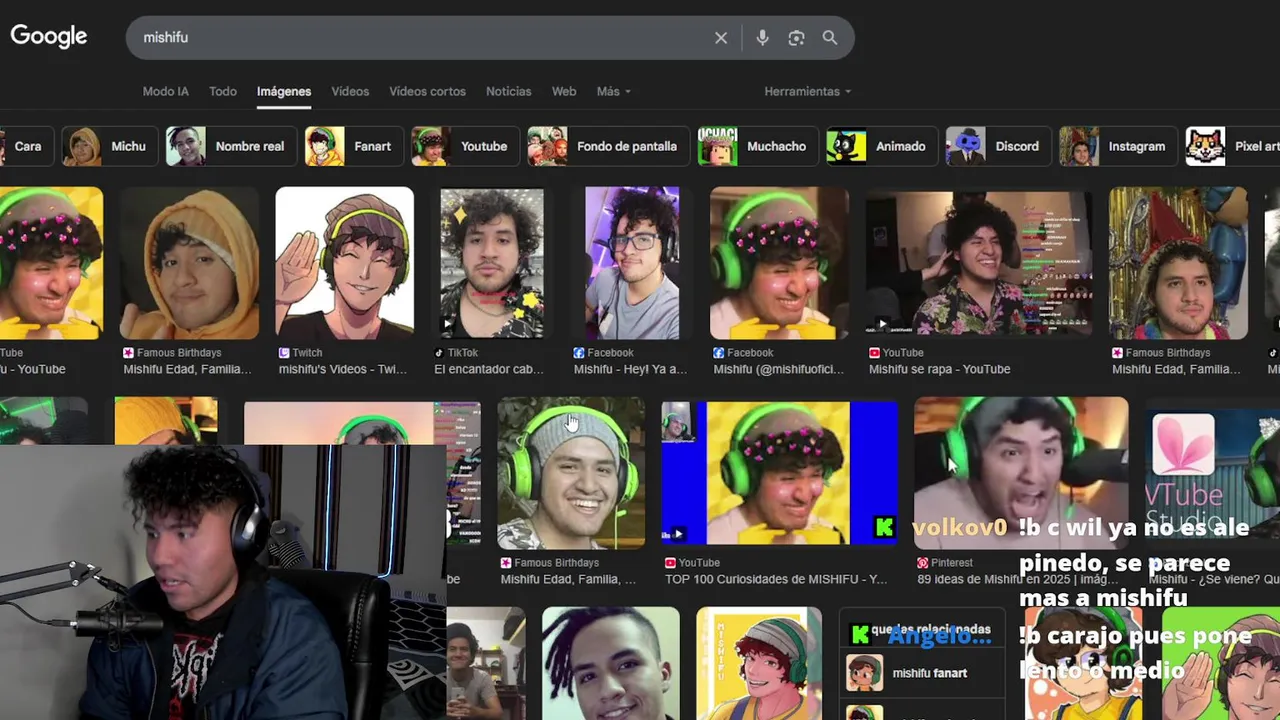Go to the Noticias tab
Image resolution: width=1280 pixels, height=720 pixels.
[x=508, y=91]
